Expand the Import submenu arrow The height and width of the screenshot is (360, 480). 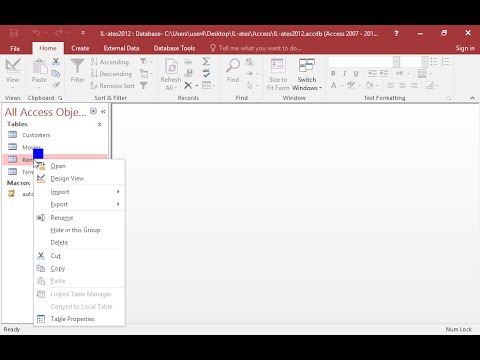118,192
